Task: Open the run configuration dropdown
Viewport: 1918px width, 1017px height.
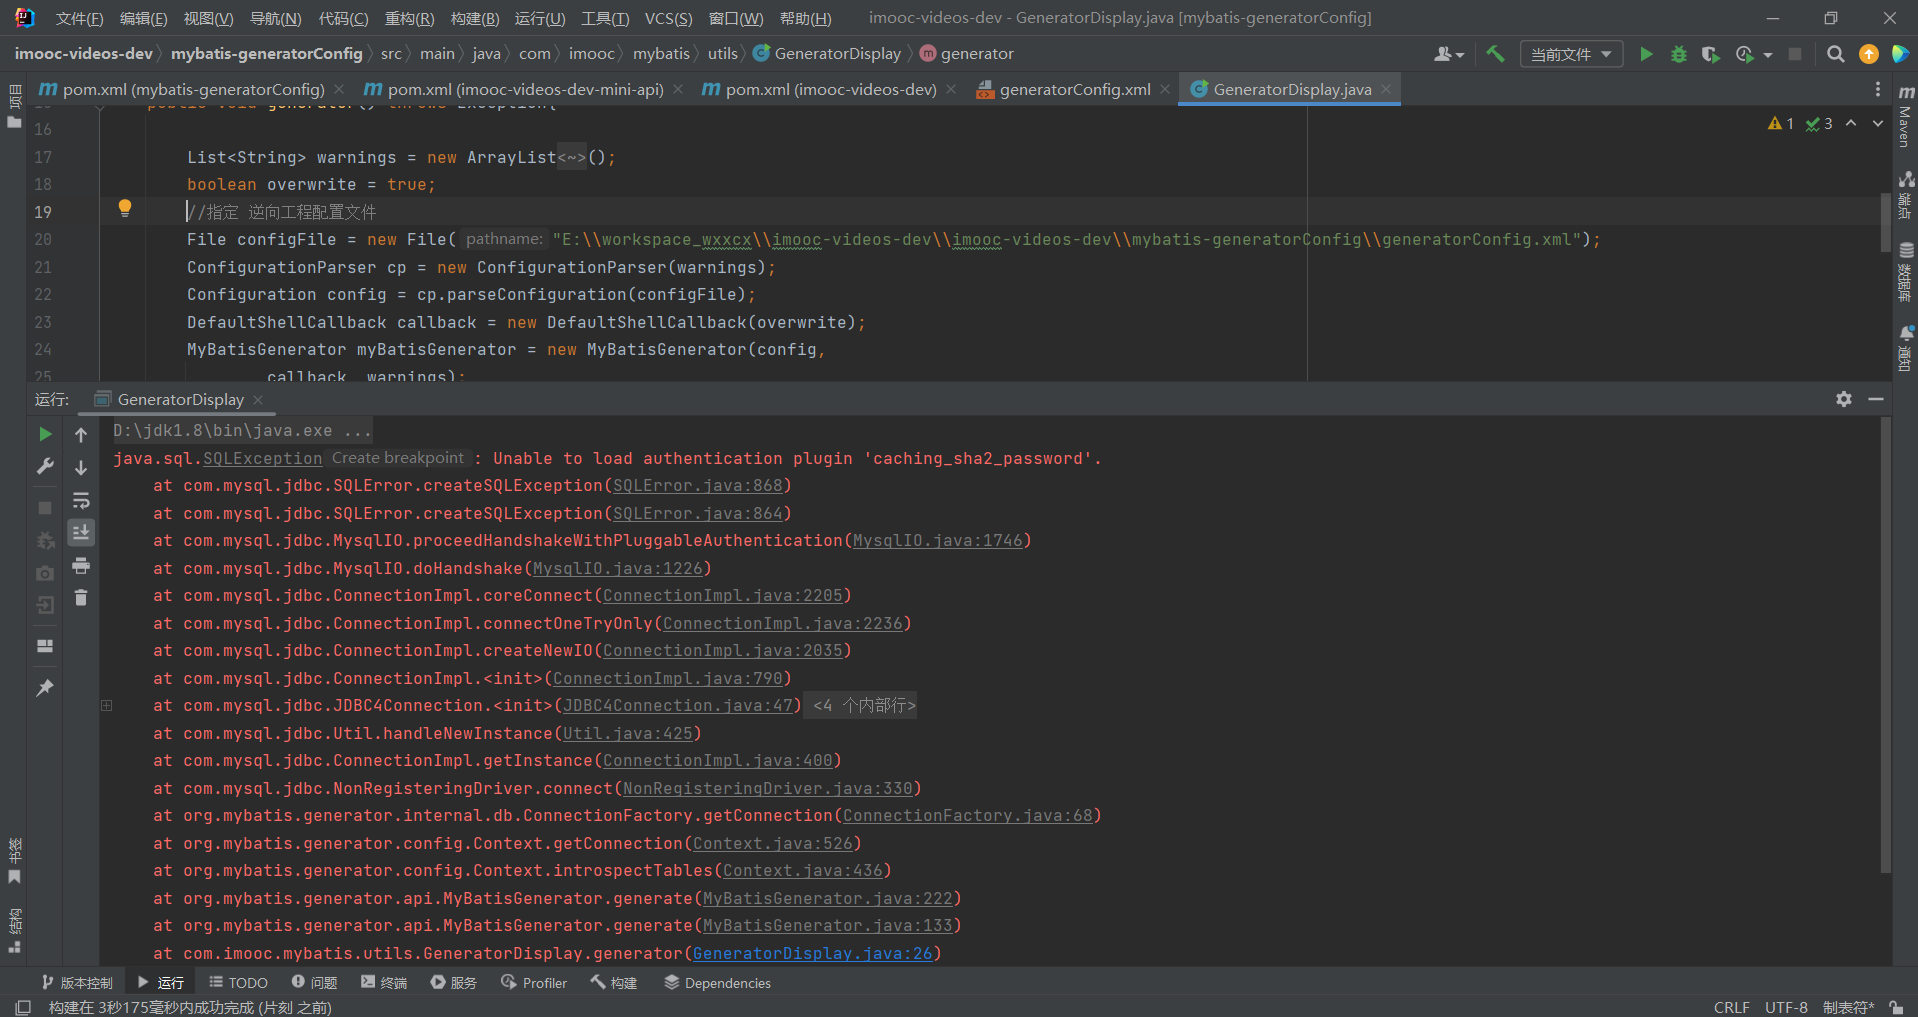Action: point(1571,54)
